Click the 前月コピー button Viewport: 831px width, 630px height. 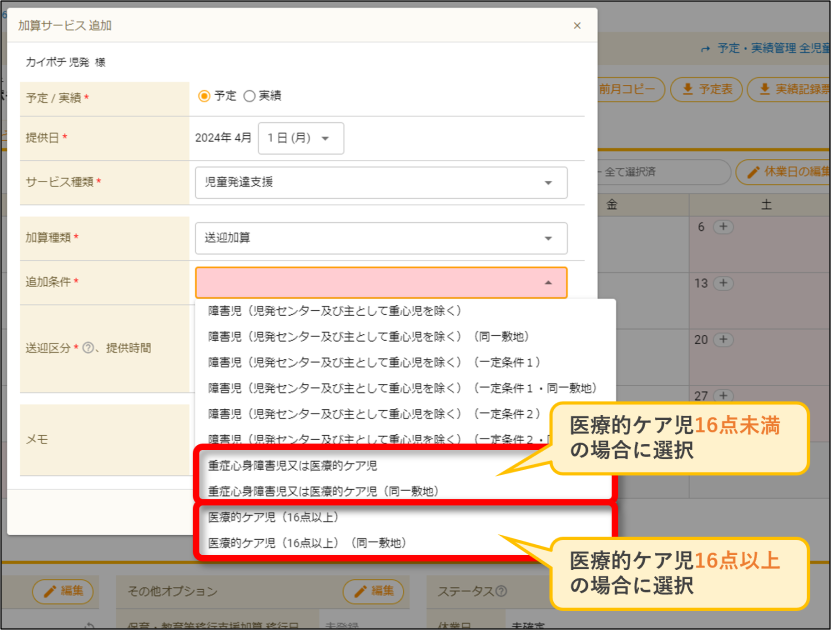click(x=631, y=89)
